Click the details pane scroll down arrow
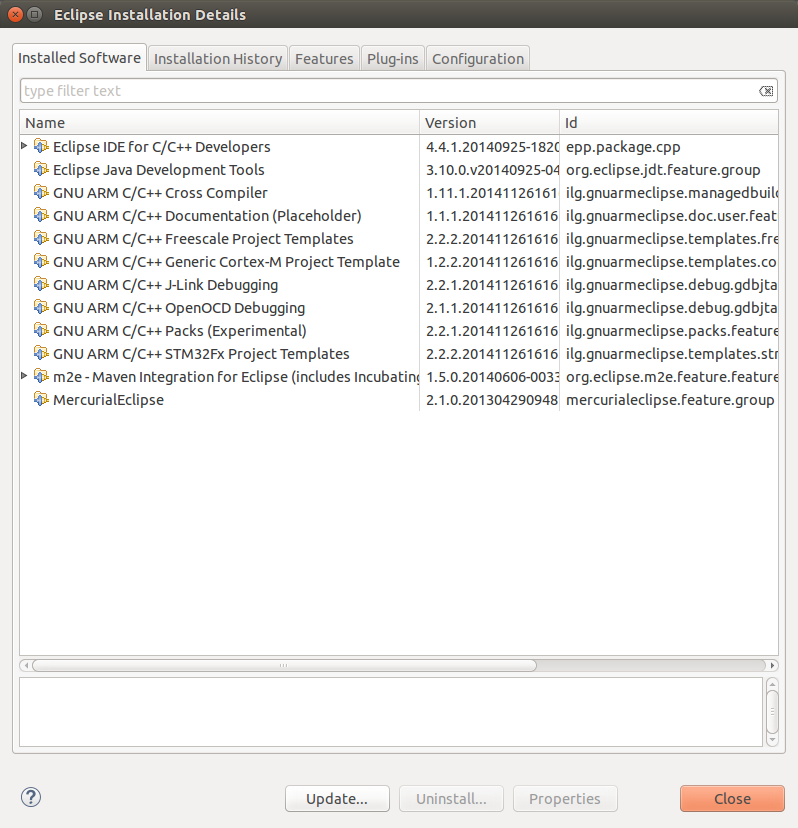The width and height of the screenshot is (798, 828). tap(772, 739)
